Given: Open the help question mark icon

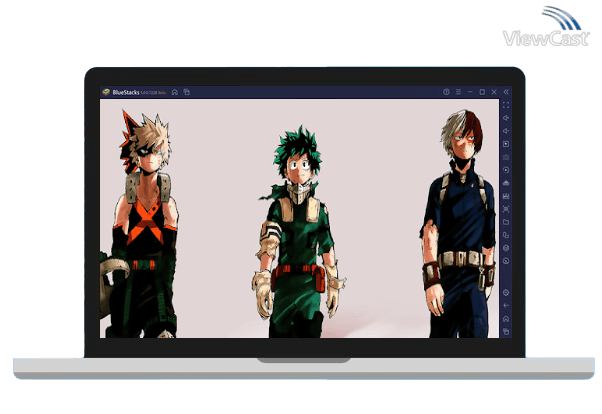Looking at the screenshot, I should pyautogui.click(x=446, y=92).
